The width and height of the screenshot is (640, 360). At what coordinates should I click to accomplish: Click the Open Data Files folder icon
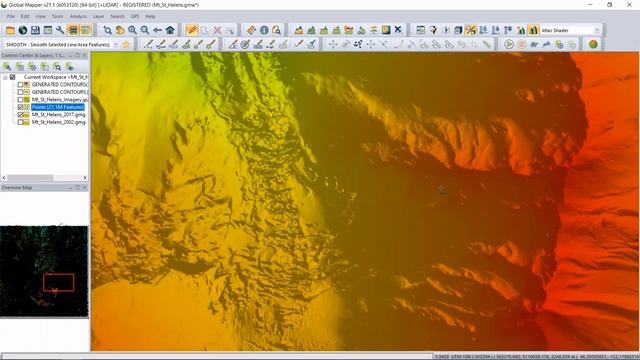(10, 30)
